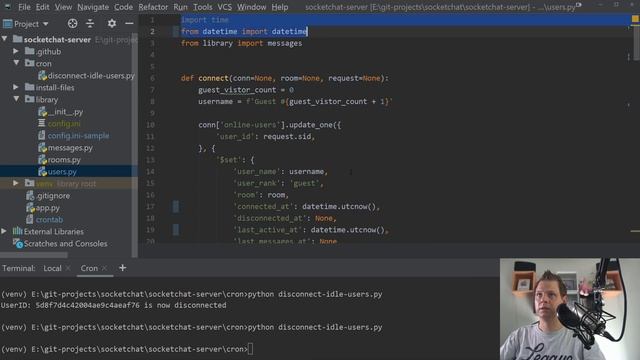Click the Python file icon of rooms.py

(x=42, y=160)
